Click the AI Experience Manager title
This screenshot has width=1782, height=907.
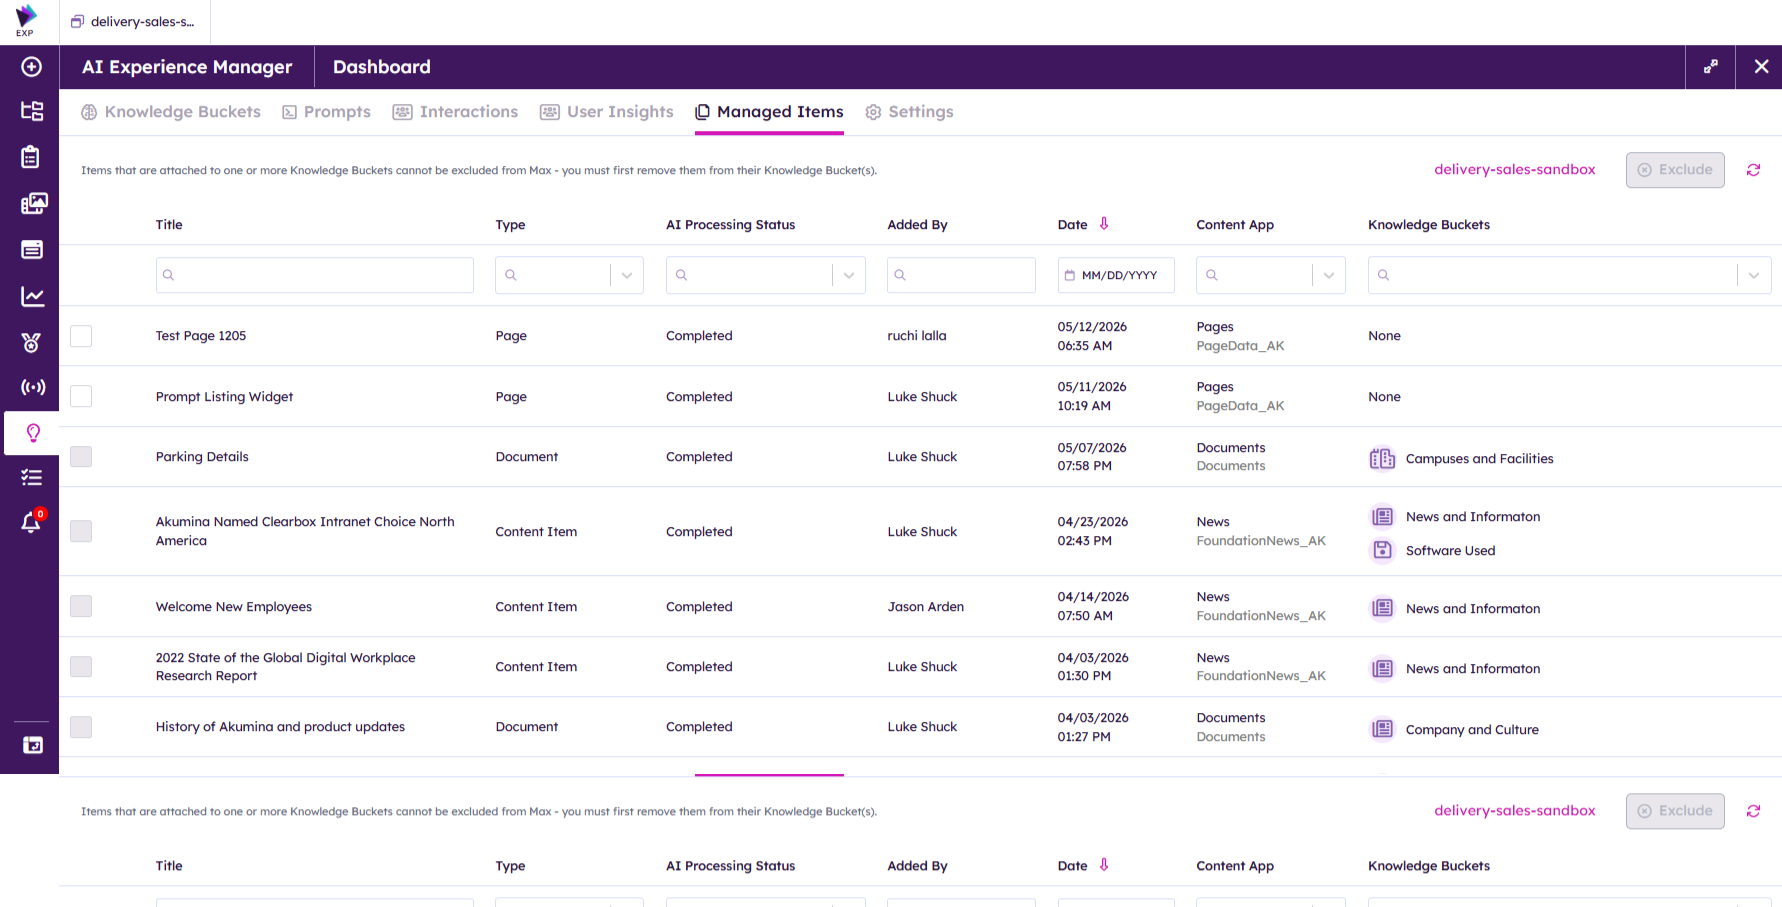tap(187, 67)
